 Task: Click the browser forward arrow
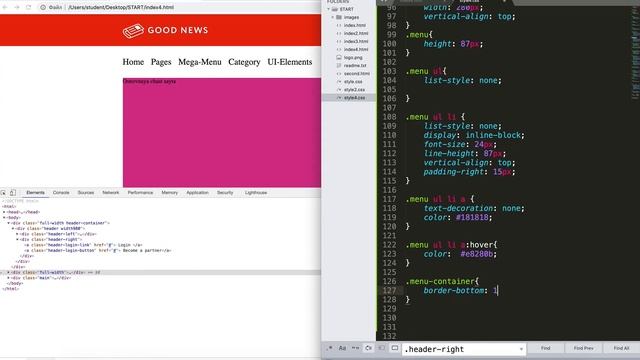[x=17, y=7]
